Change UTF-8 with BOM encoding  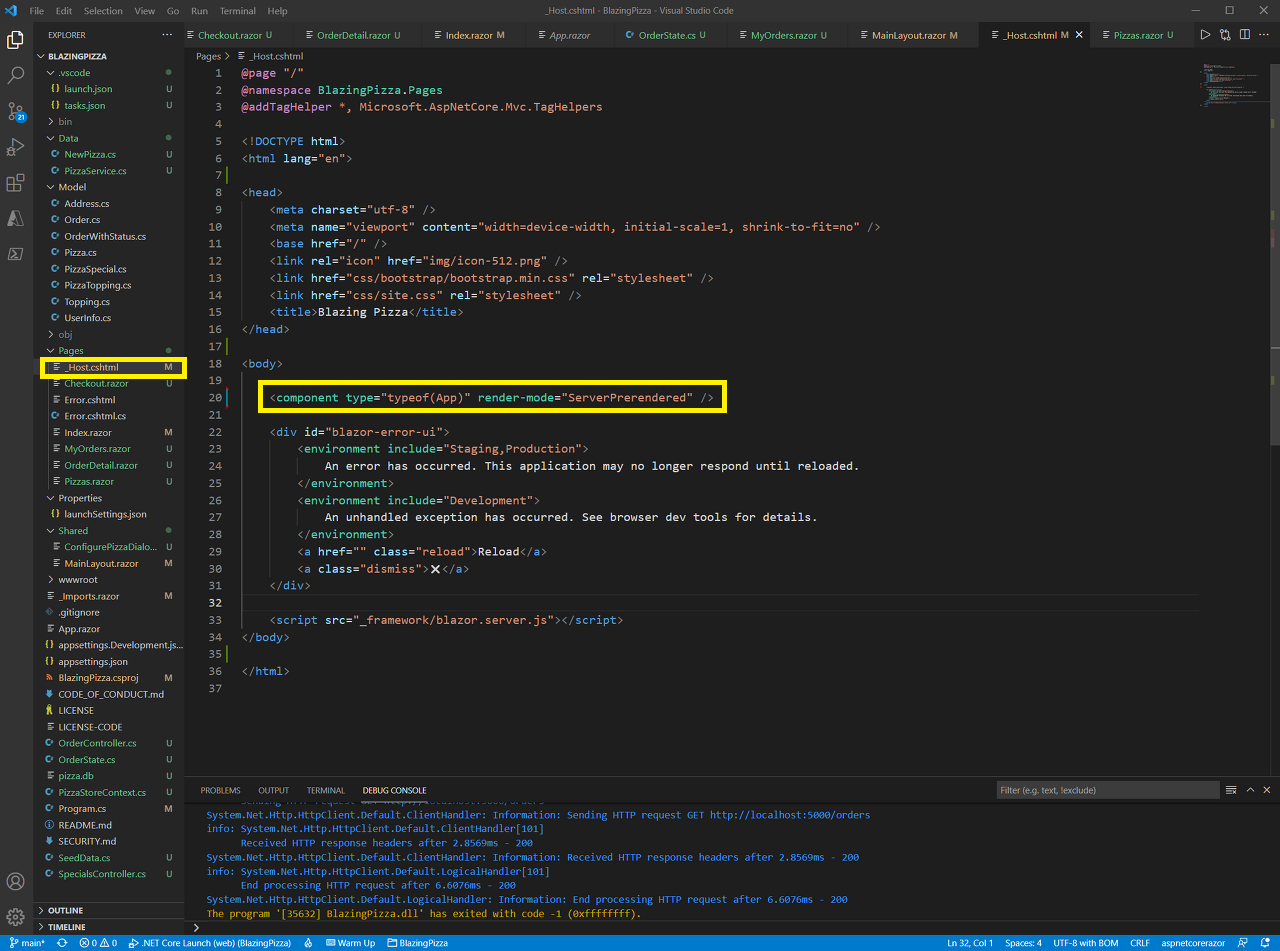pos(1086,943)
